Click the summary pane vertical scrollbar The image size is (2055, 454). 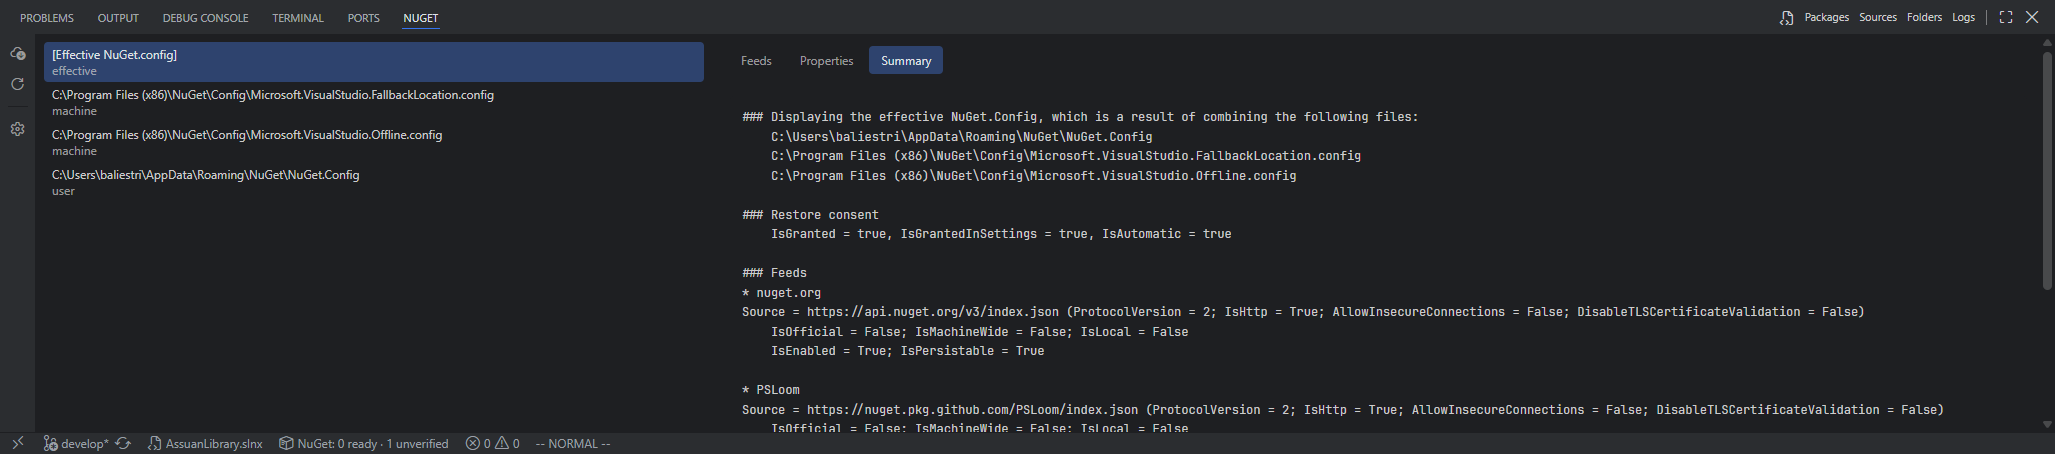[x=2047, y=170]
